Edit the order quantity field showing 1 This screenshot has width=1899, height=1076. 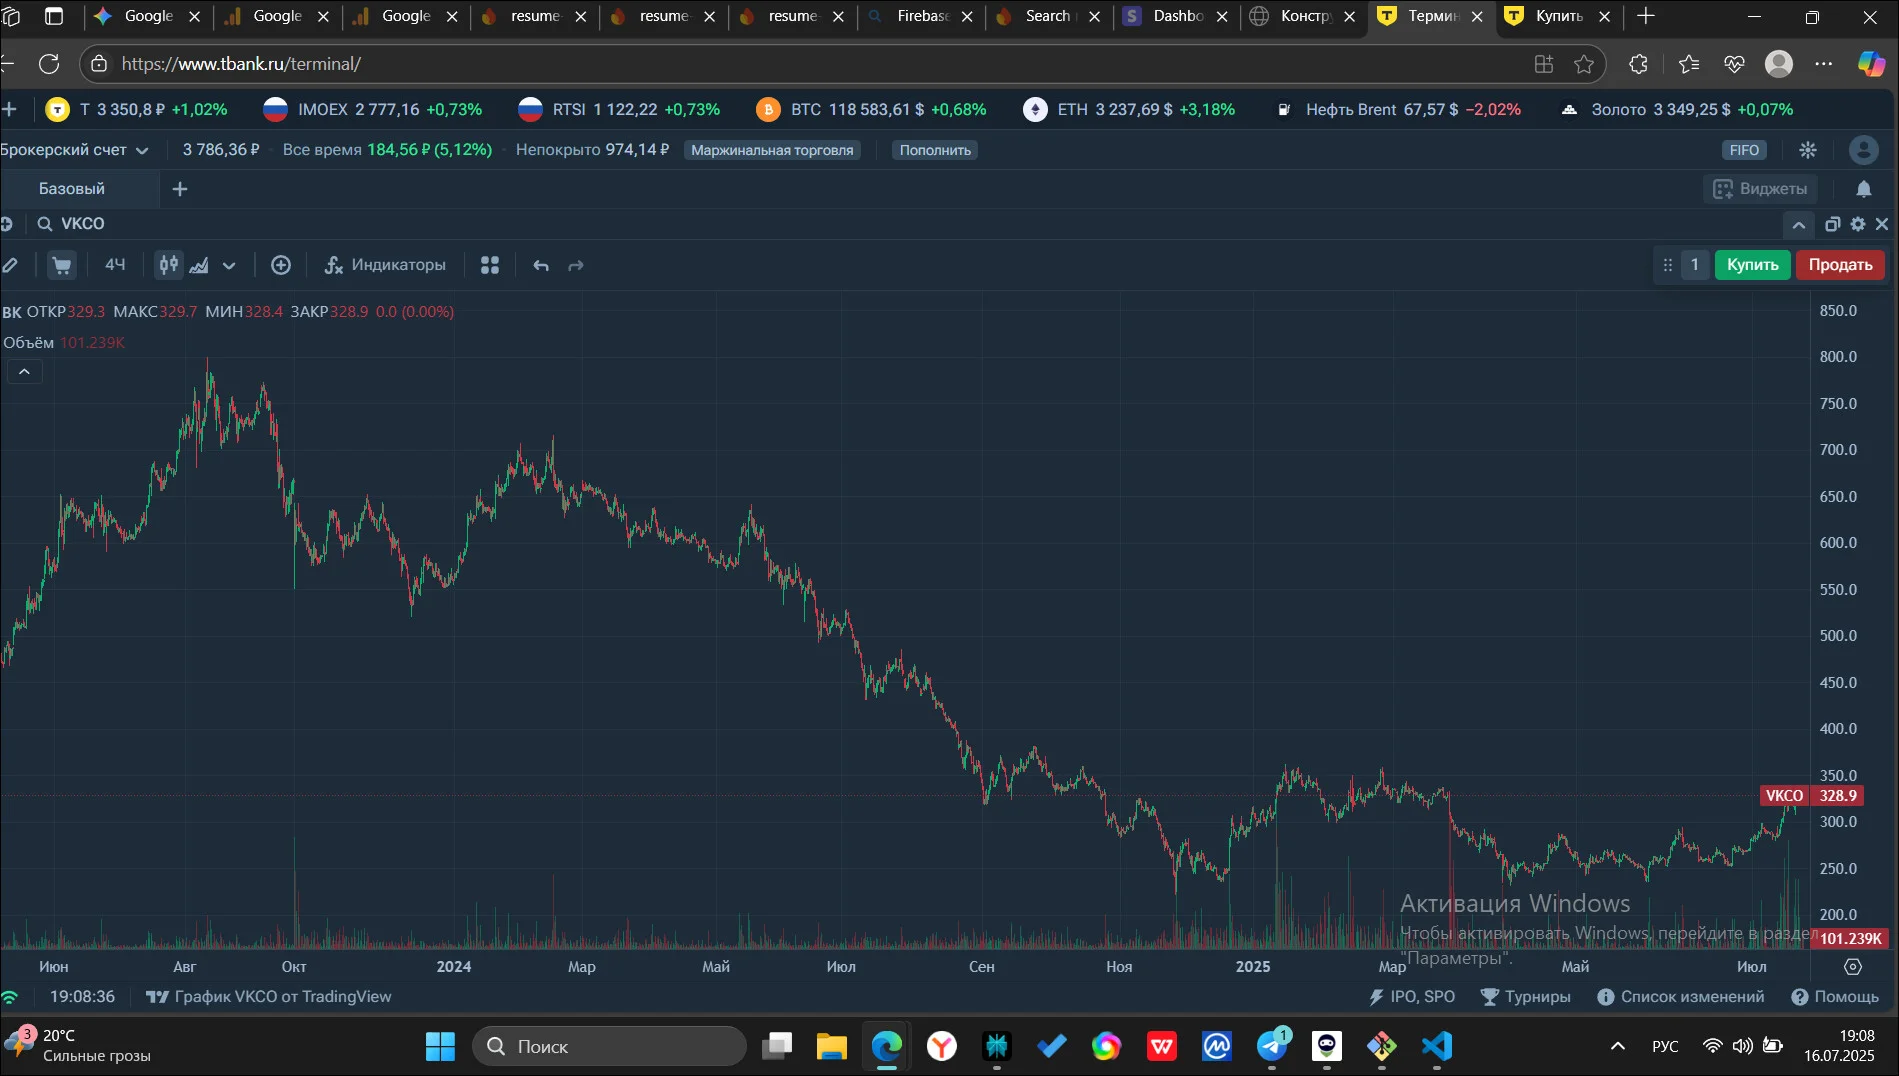[1694, 264]
